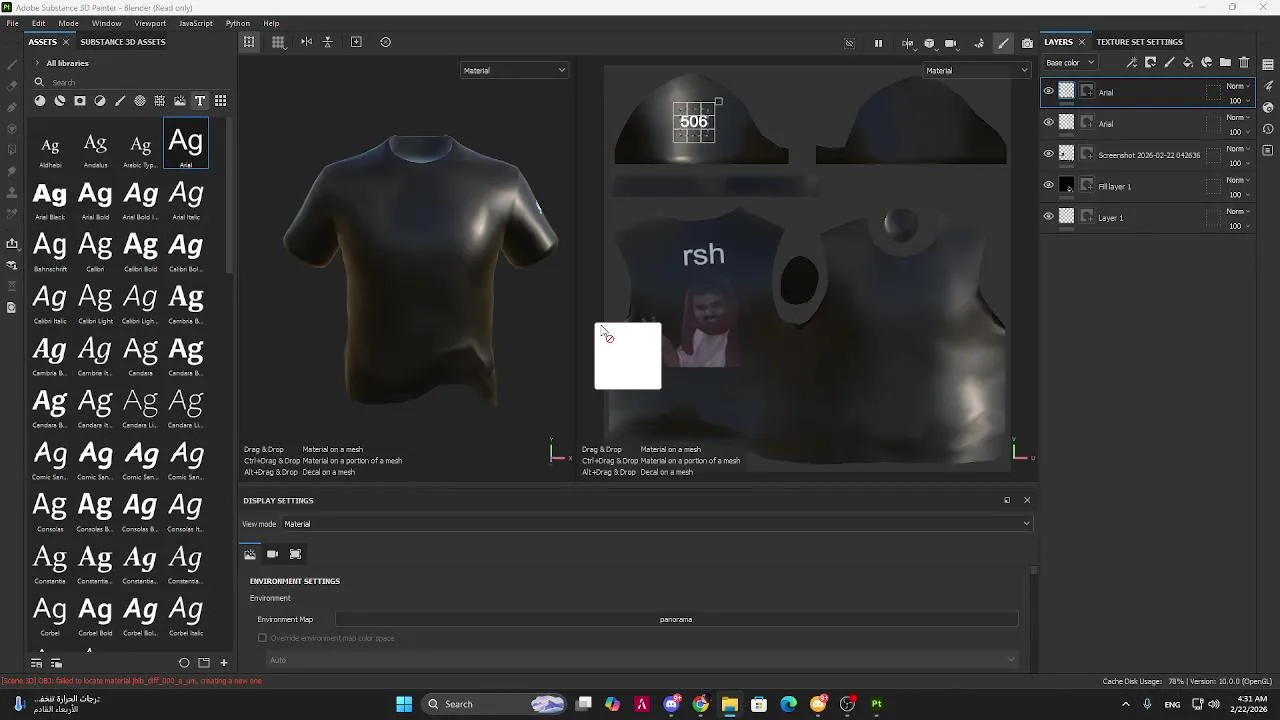This screenshot has height=720, width=1280.
Task: Close the Assets tab
Action: point(66,42)
